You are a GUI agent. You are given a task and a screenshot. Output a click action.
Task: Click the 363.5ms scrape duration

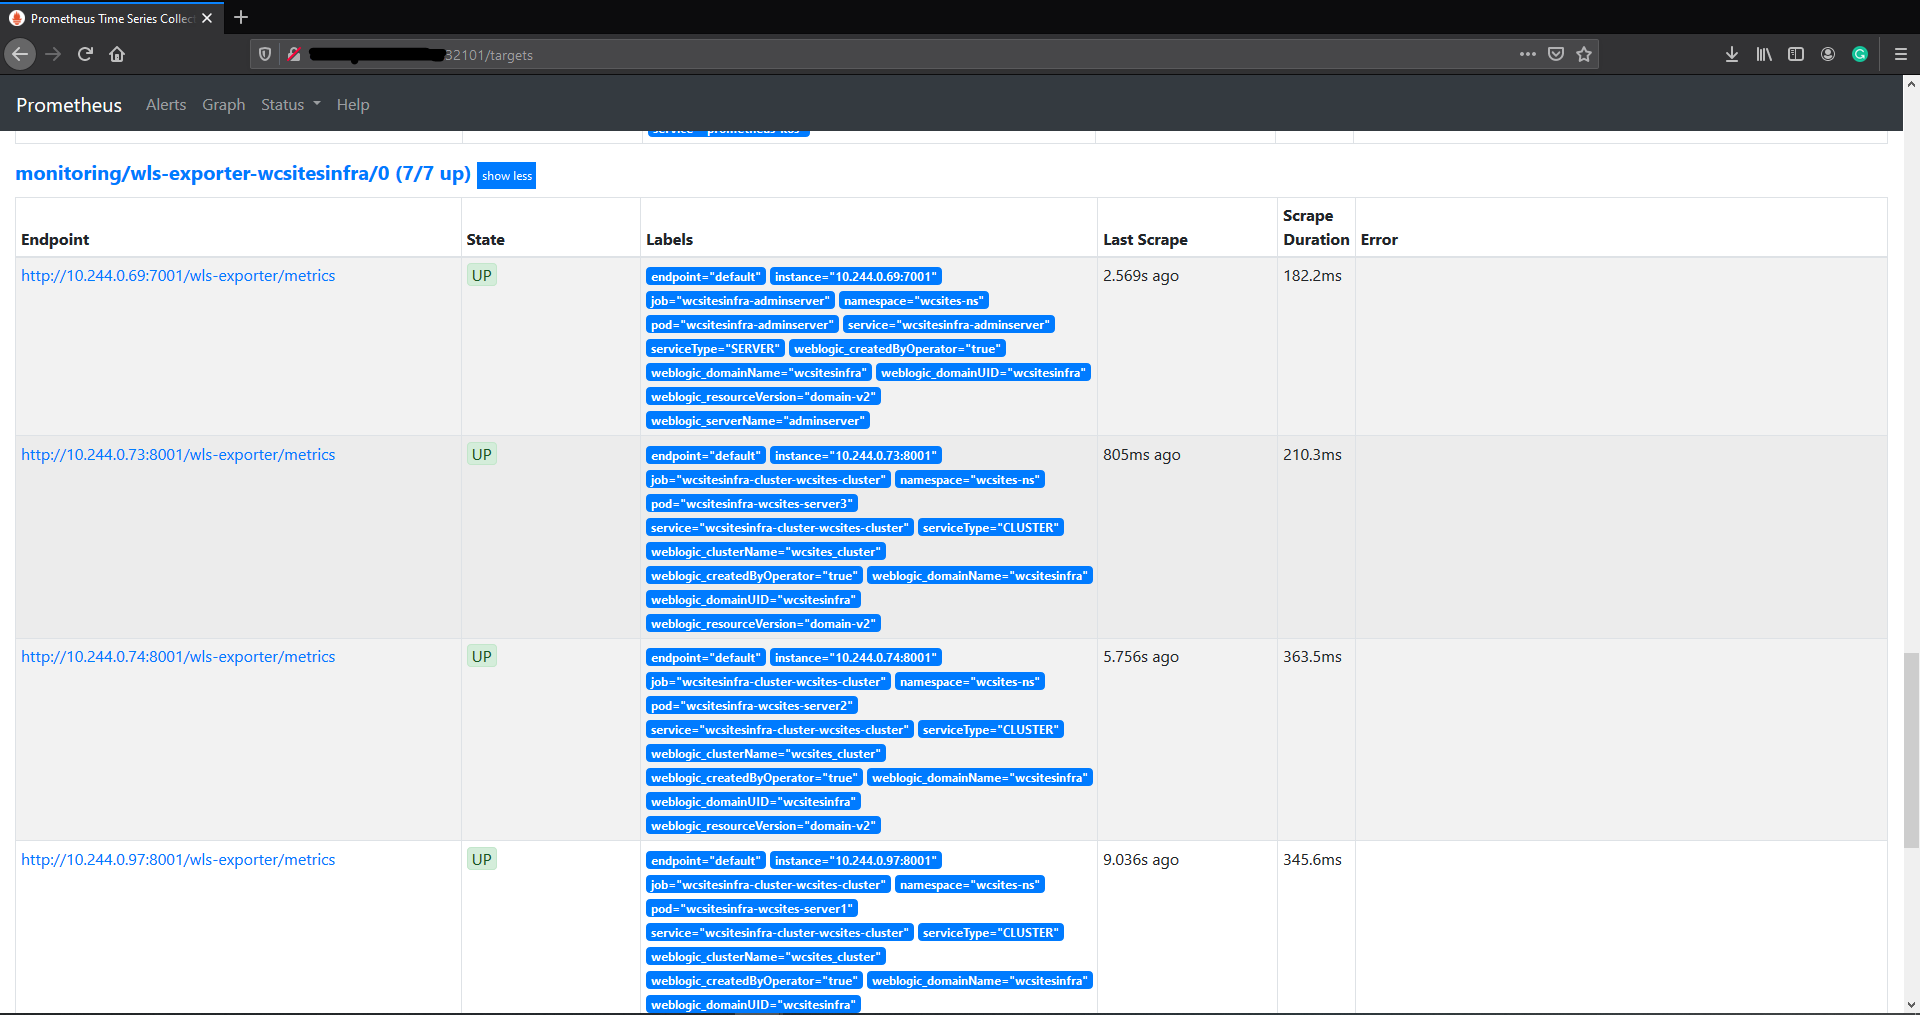pyautogui.click(x=1312, y=657)
